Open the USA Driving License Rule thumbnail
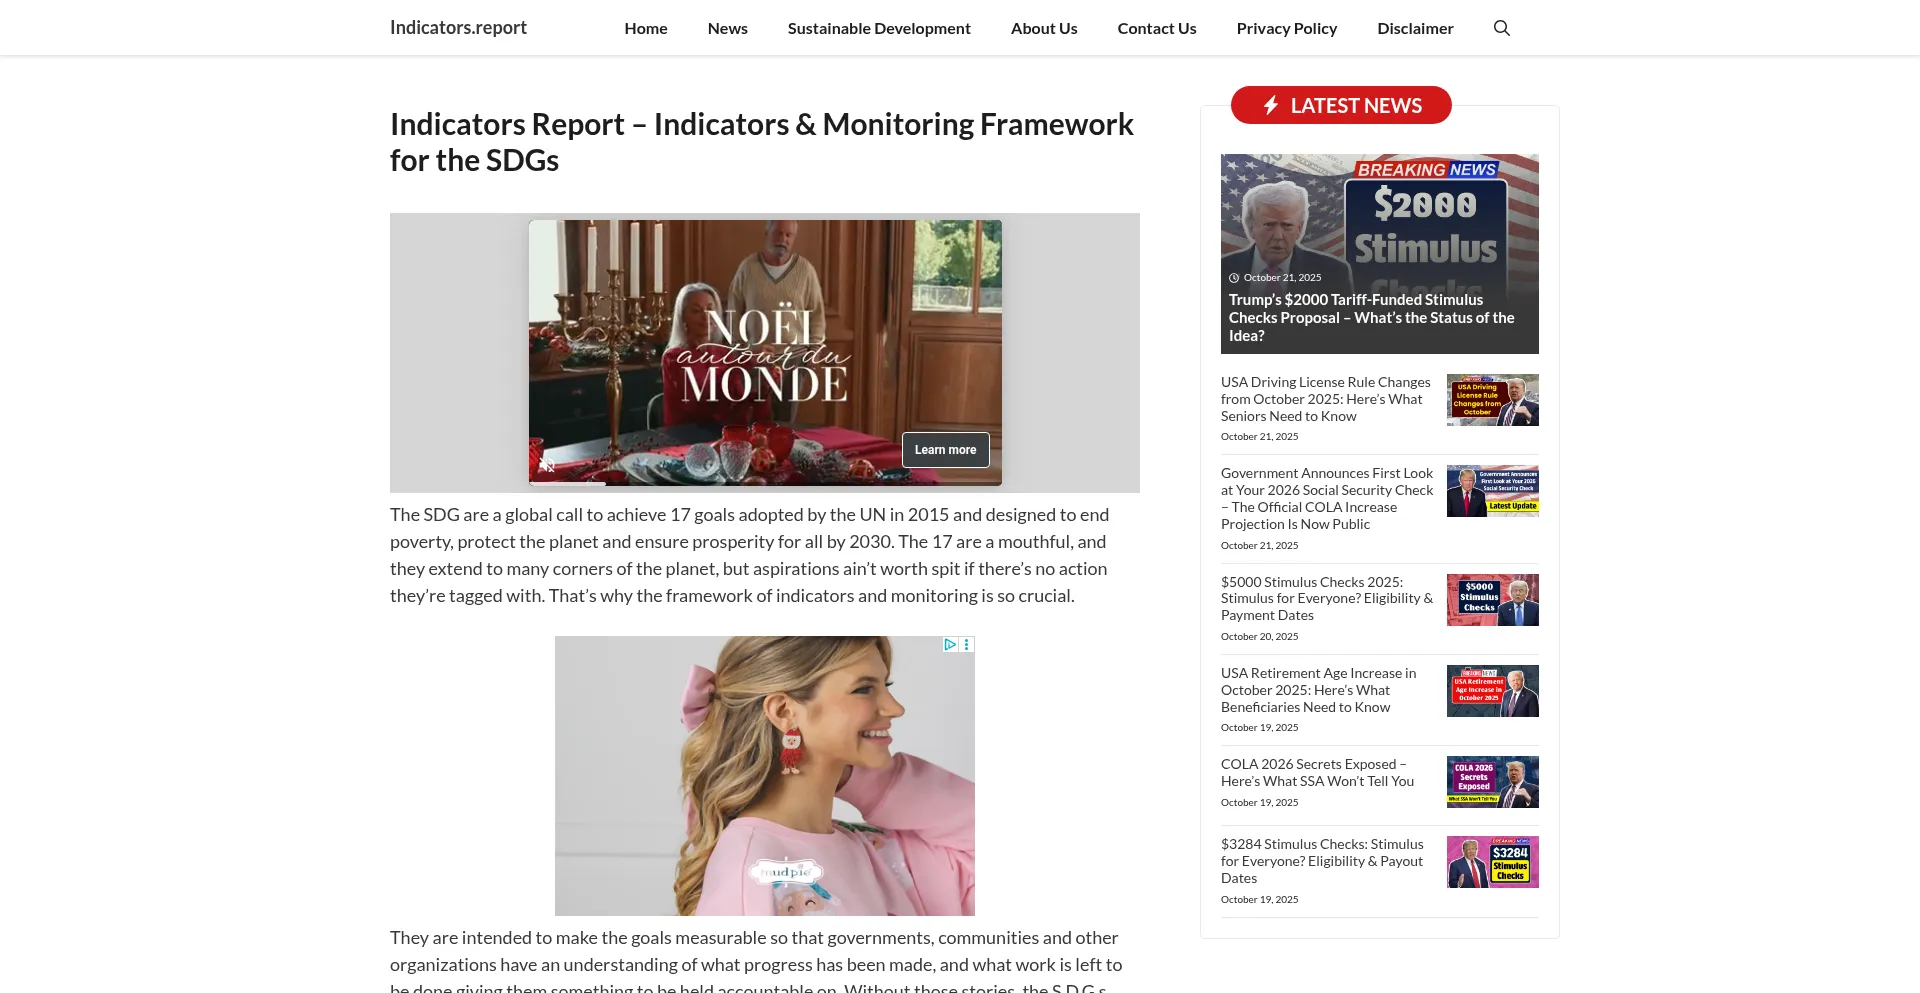 (1492, 400)
